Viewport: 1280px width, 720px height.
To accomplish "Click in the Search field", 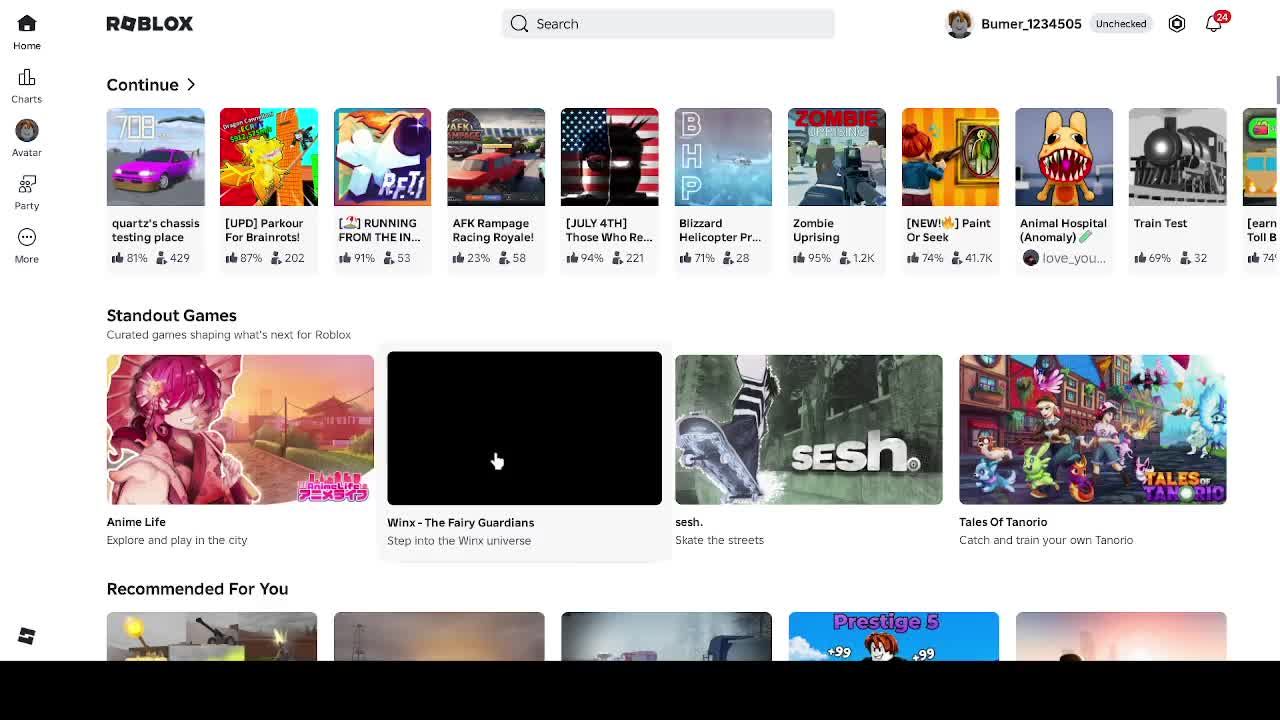I will (668, 24).
